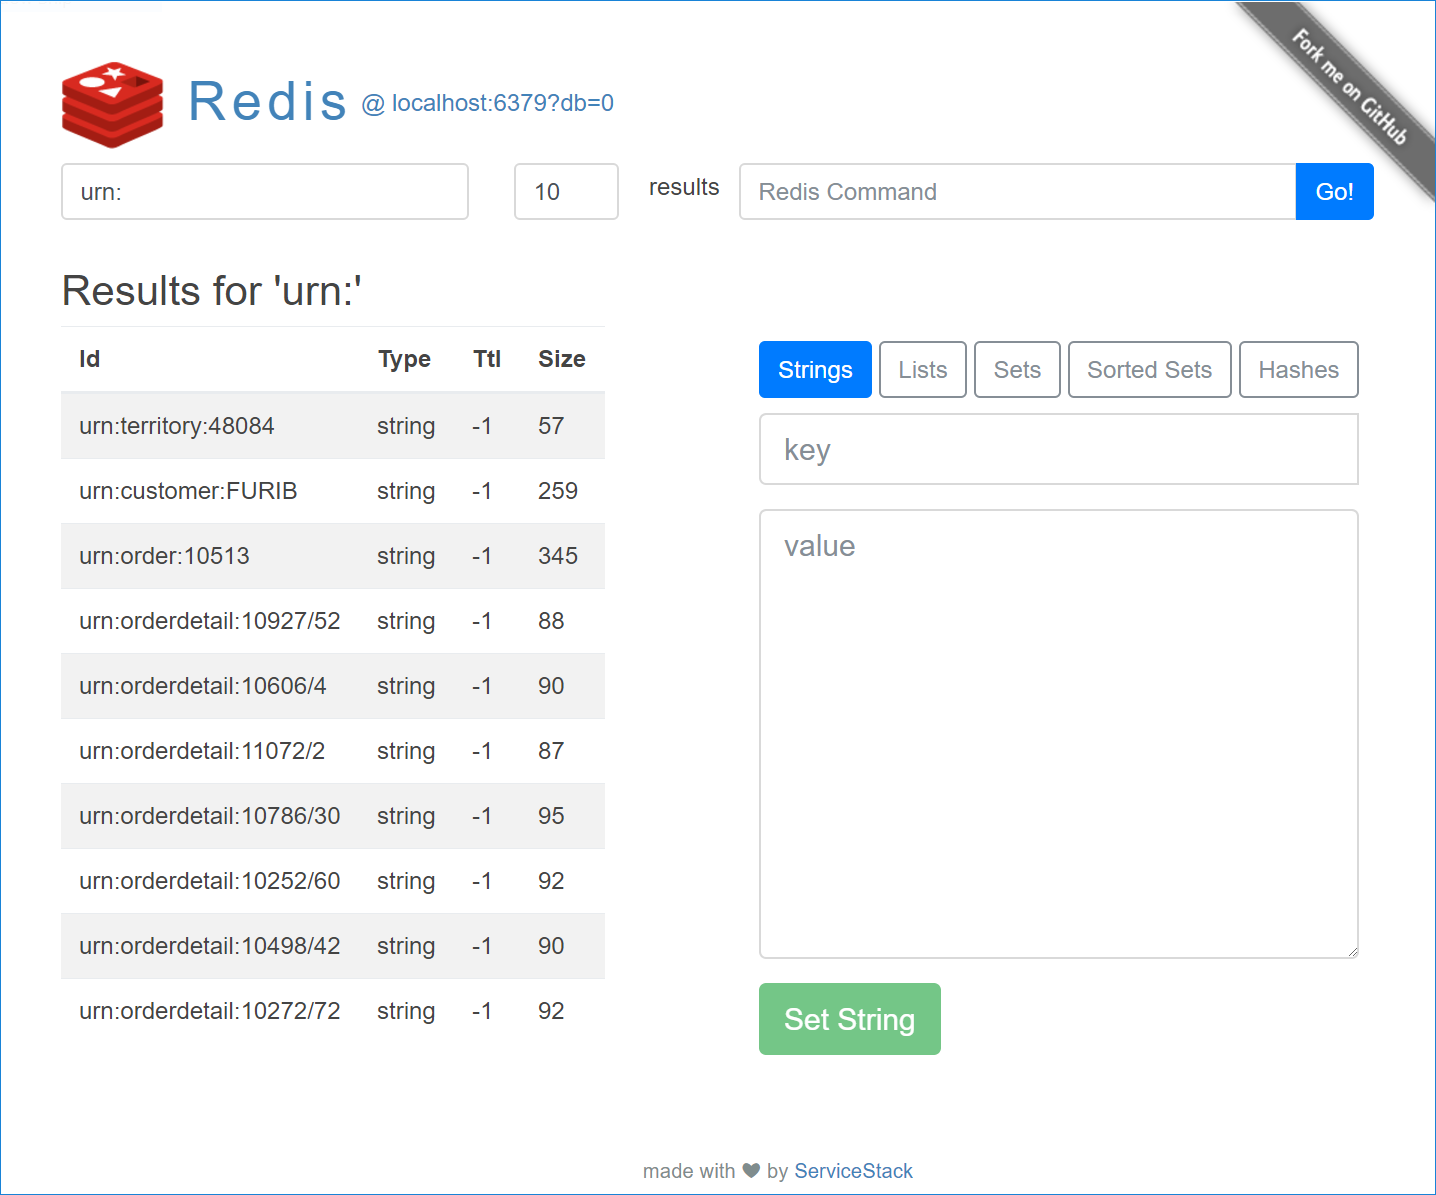
Task: Switch to the Lists tab
Action: pos(923,369)
